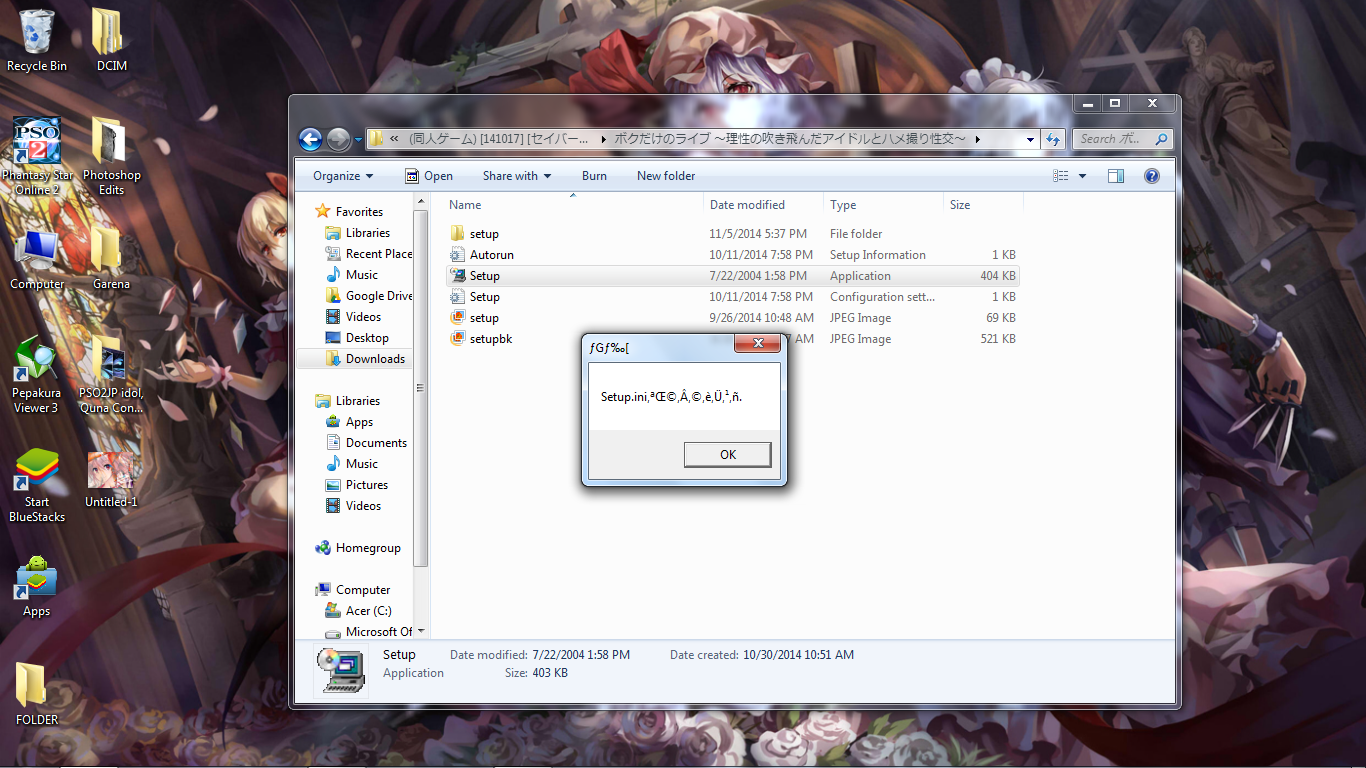This screenshot has height=768, width=1366.
Task: Open Phantasy Star Online 2 shortcut
Action: (x=37, y=155)
